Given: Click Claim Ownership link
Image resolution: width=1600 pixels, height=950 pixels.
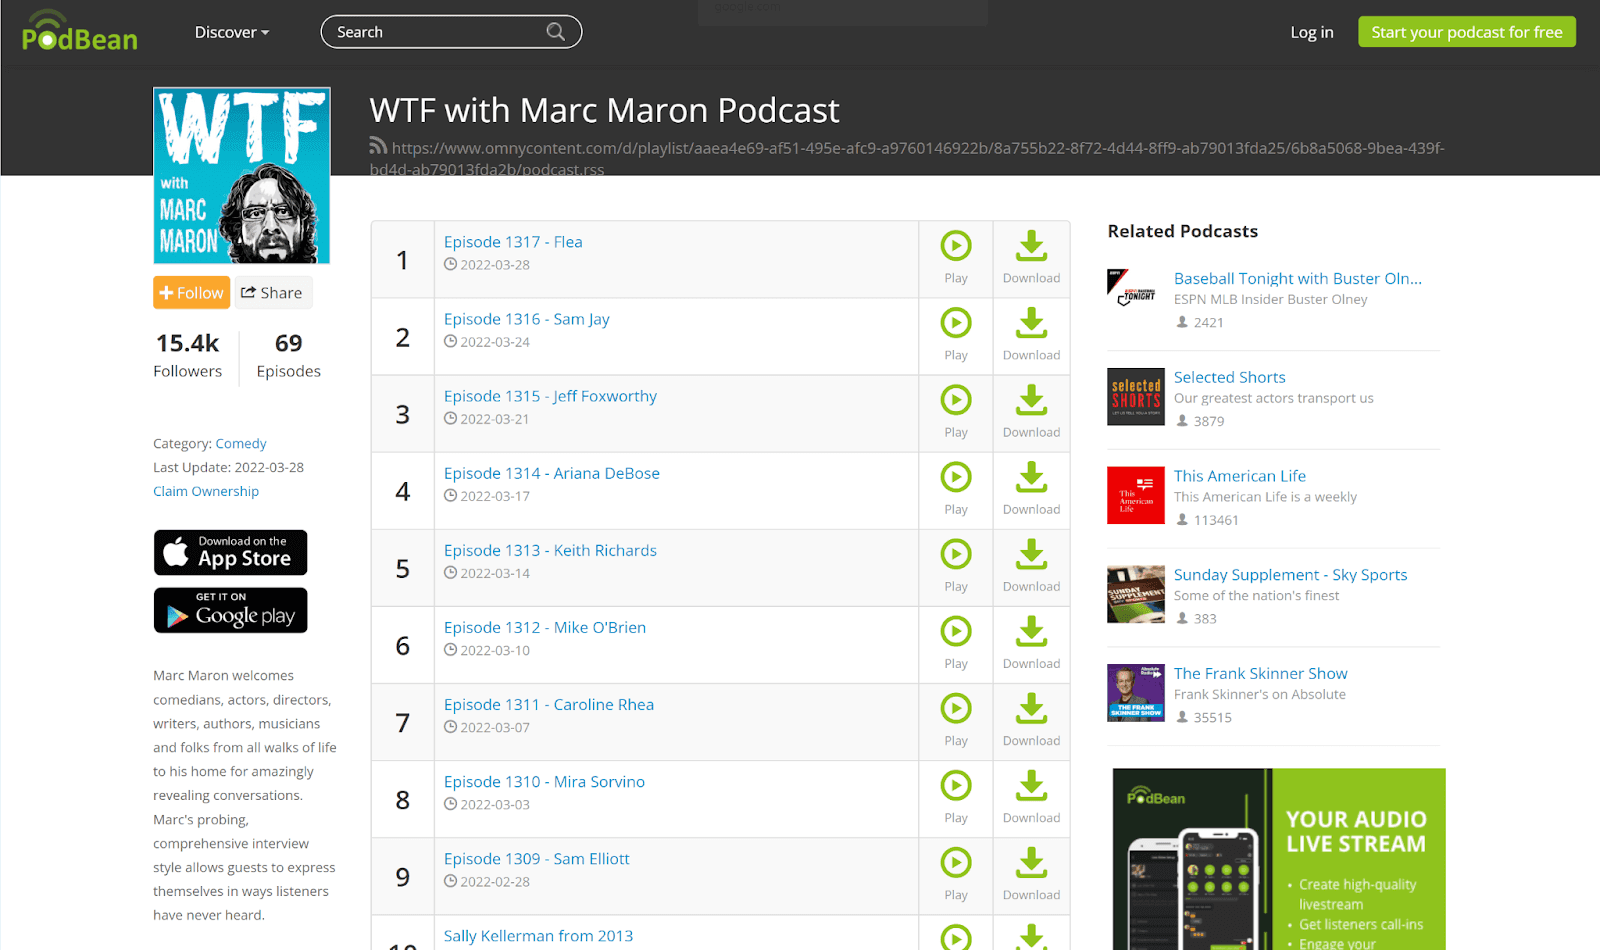Looking at the screenshot, I should coord(206,491).
